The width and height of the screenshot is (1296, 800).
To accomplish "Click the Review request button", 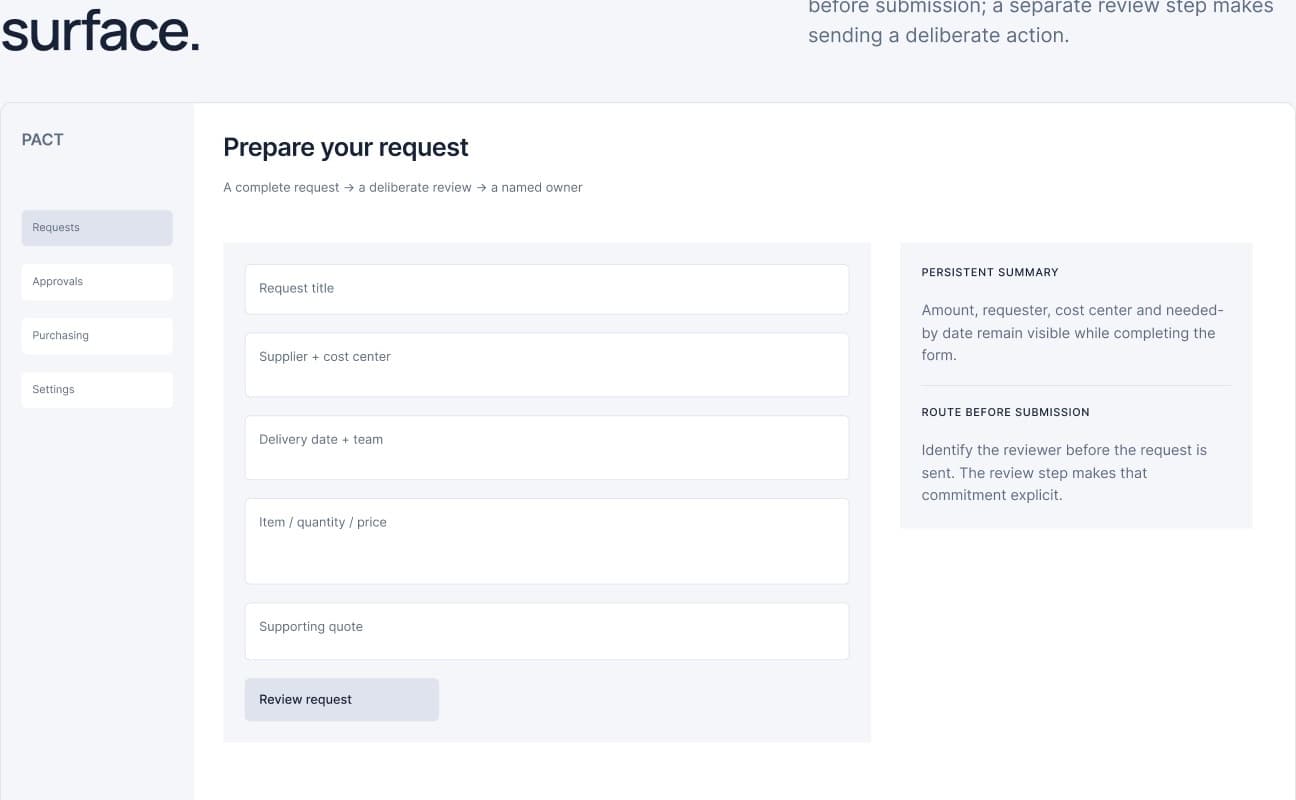I will point(342,700).
